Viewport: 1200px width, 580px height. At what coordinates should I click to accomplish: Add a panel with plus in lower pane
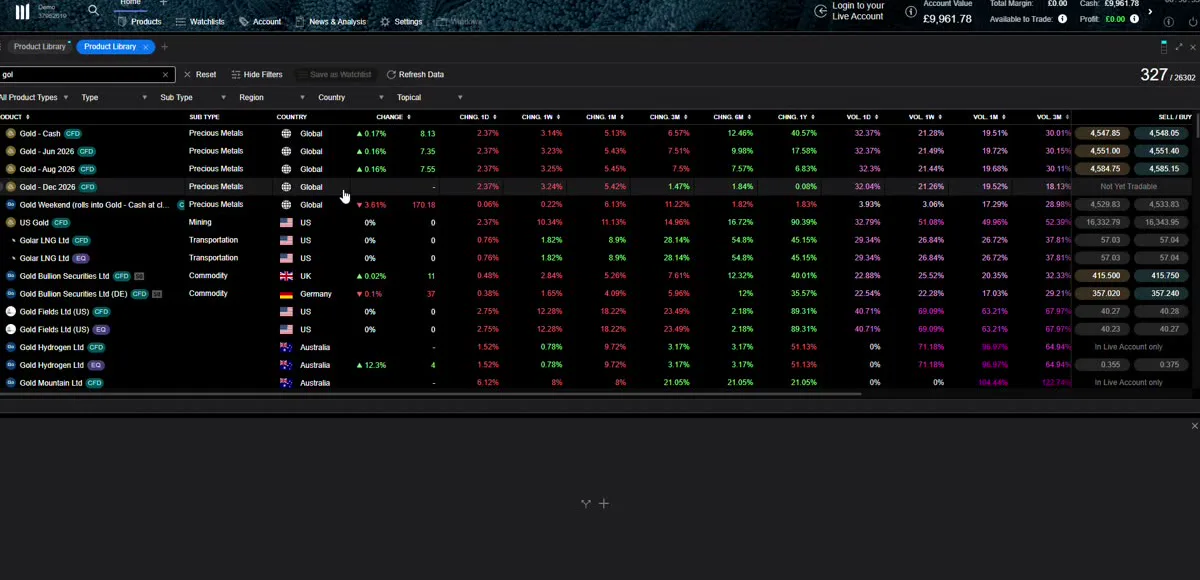[604, 504]
